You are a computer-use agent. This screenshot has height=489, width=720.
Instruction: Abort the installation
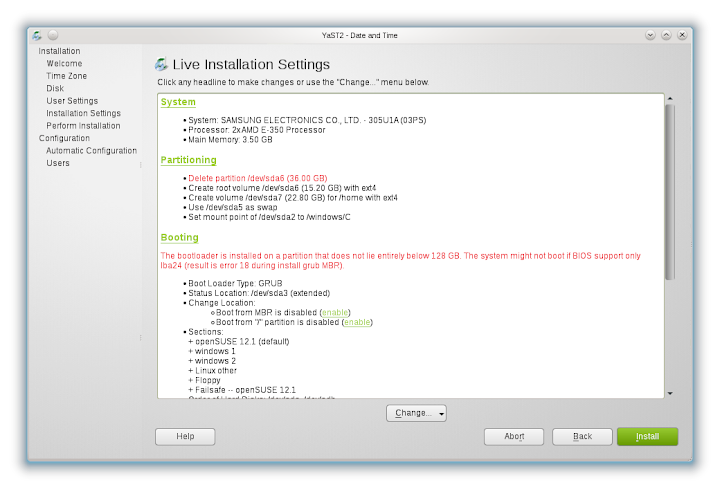514,437
